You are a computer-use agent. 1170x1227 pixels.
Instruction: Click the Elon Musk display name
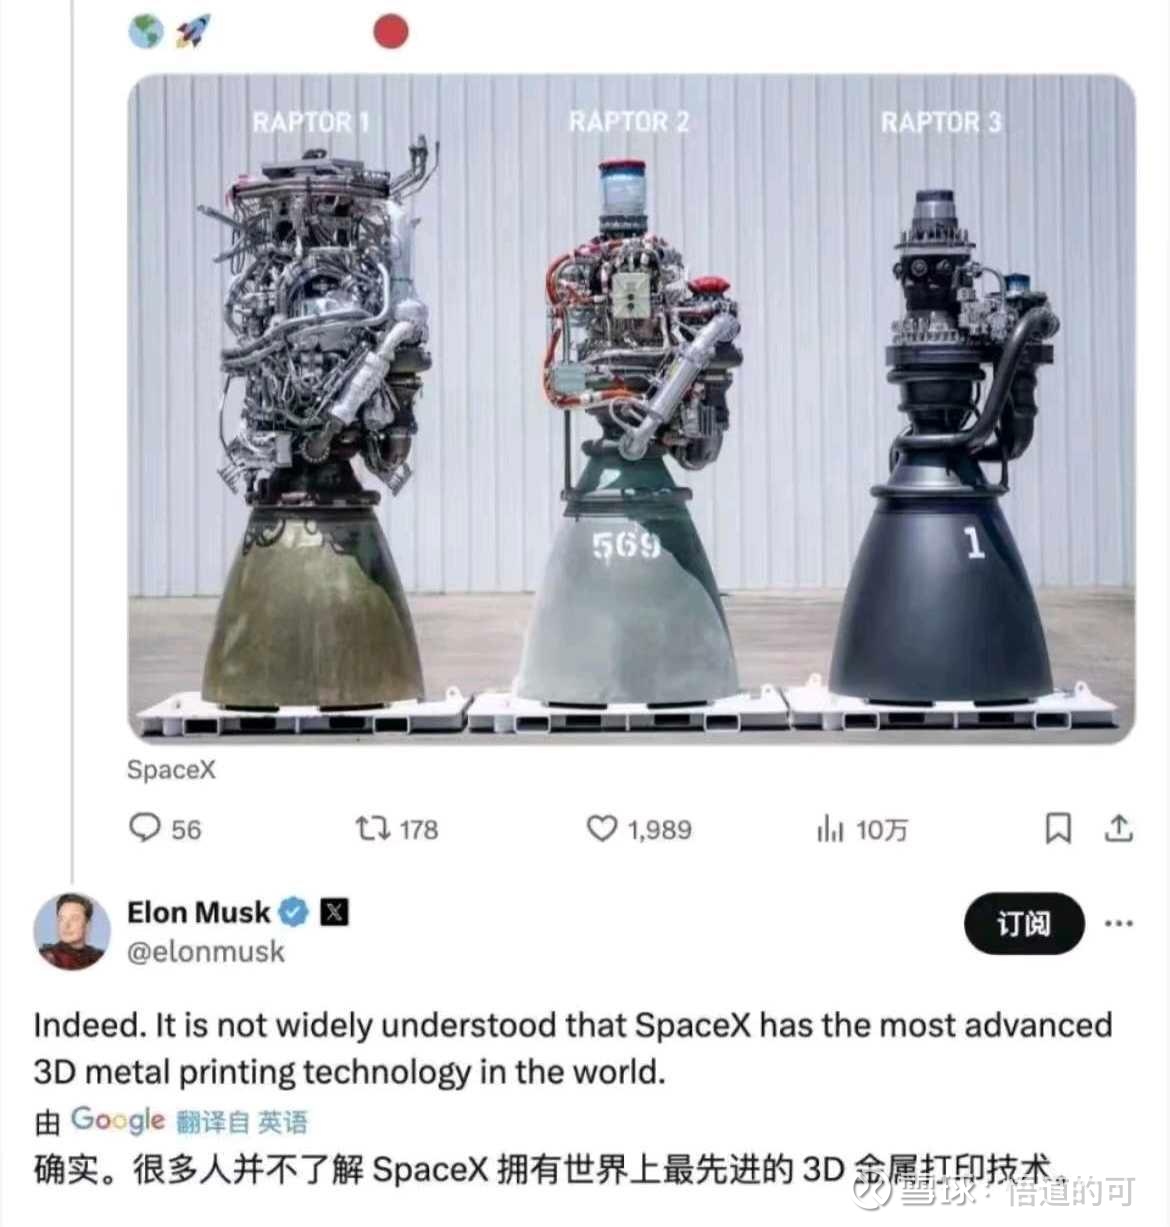tap(198, 912)
